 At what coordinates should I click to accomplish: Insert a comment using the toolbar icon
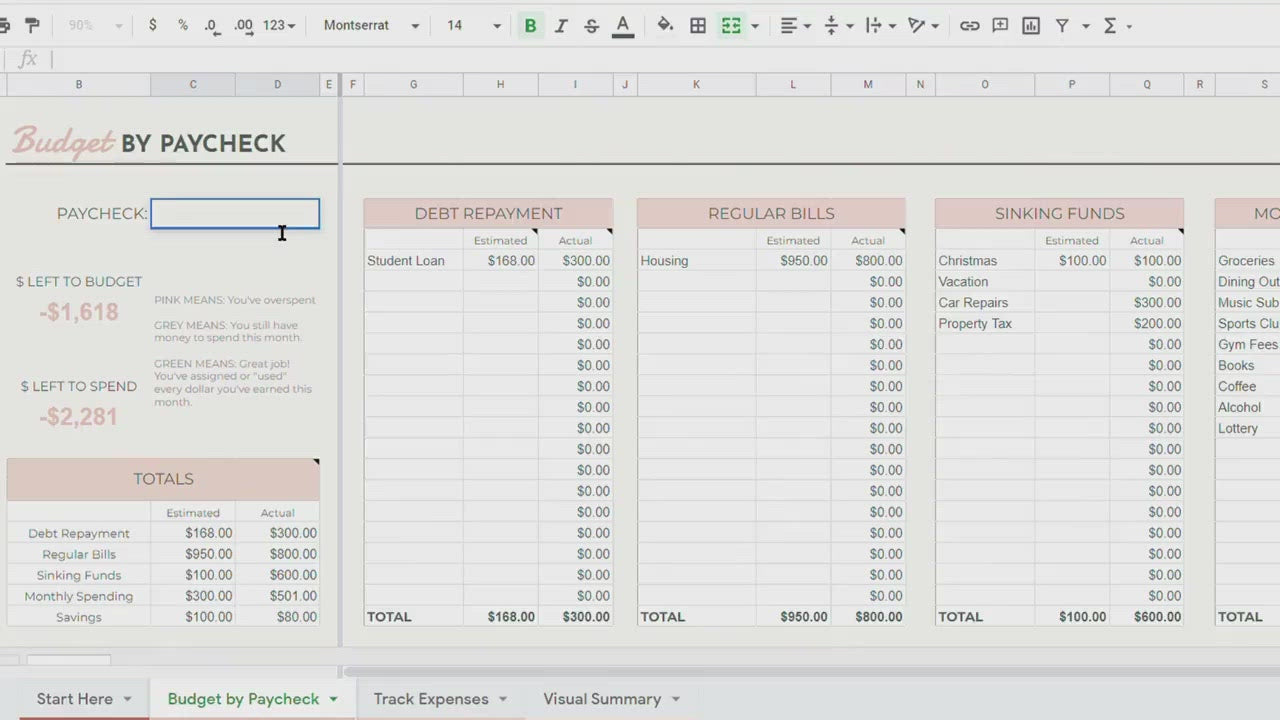click(x=1000, y=25)
